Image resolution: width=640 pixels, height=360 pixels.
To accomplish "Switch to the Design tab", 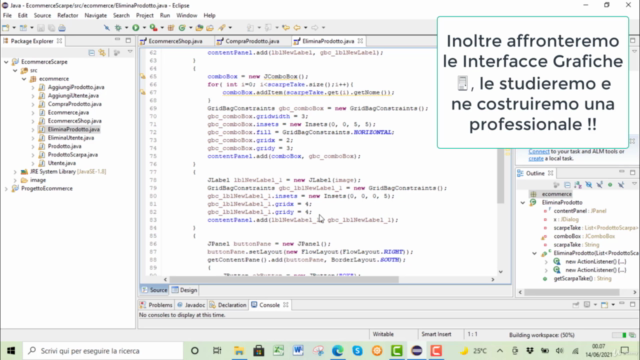I will (184, 290).
